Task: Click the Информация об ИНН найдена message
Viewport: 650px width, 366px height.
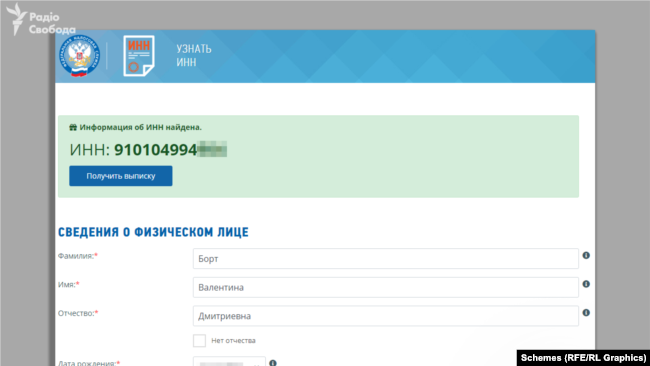Action: tap(141, 127)
